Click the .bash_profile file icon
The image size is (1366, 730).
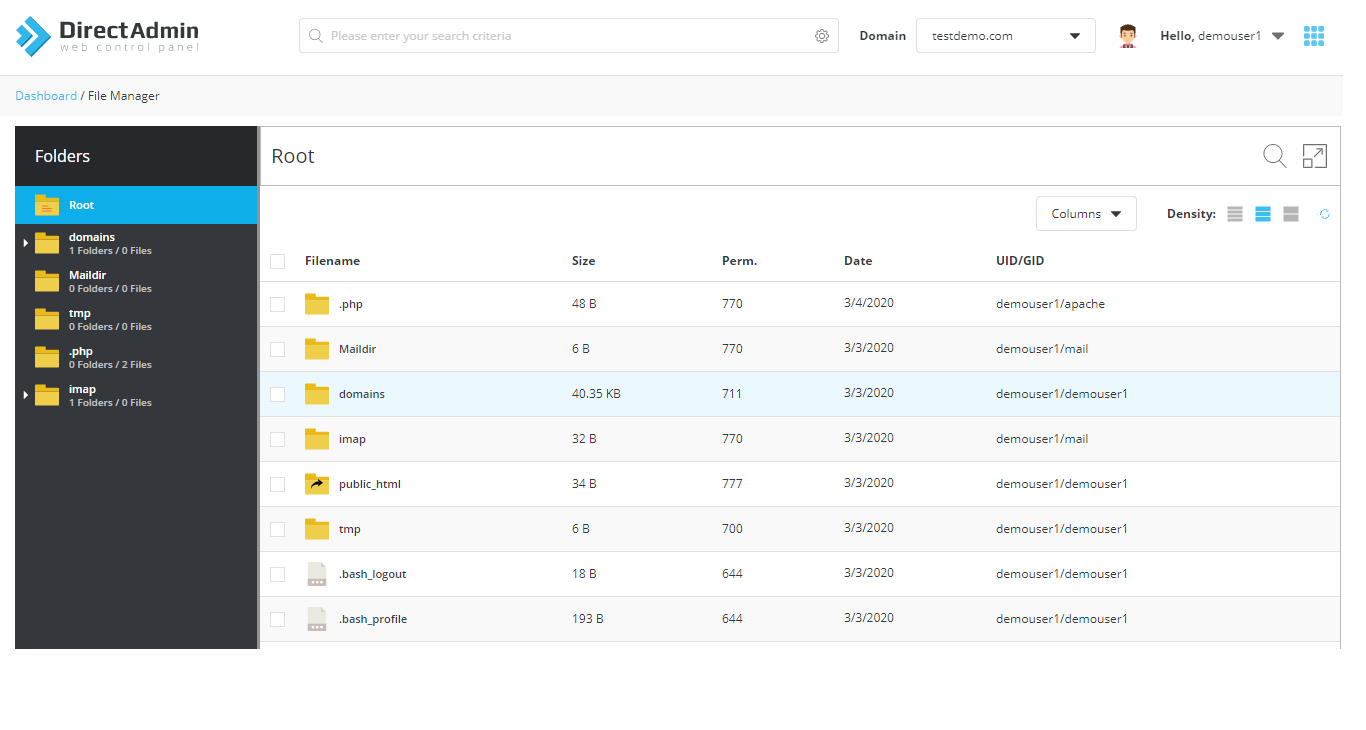coord(317,619)
